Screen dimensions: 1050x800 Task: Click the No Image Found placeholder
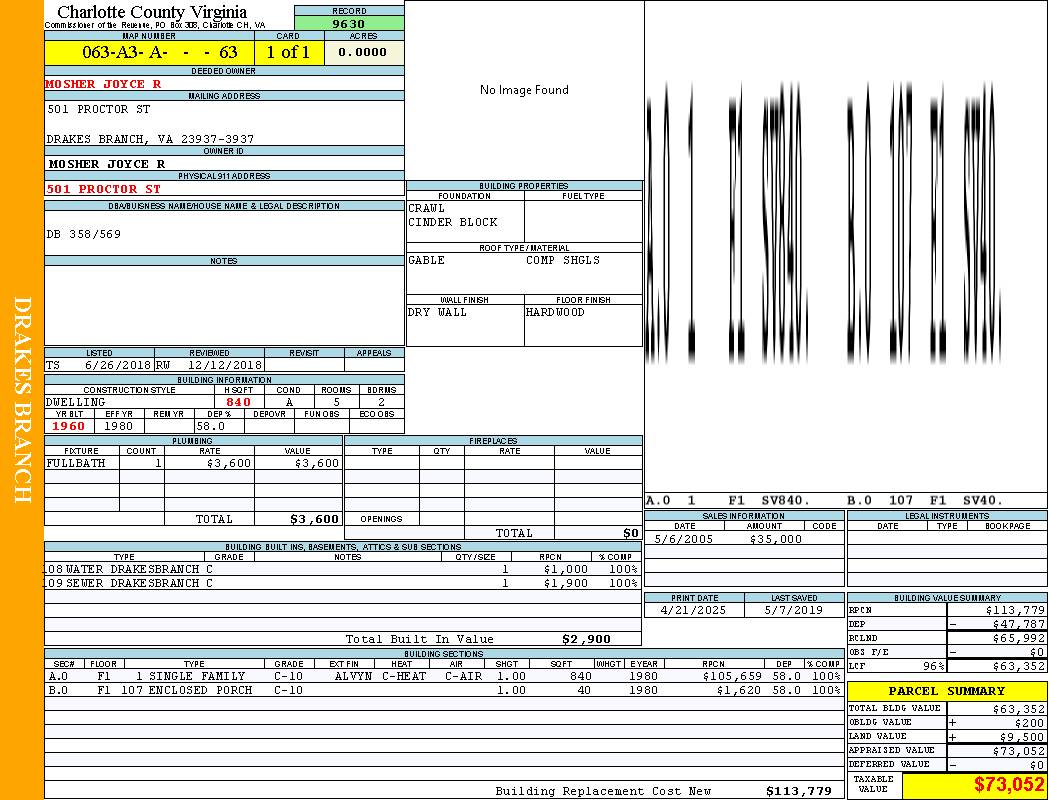coord(524,90)
